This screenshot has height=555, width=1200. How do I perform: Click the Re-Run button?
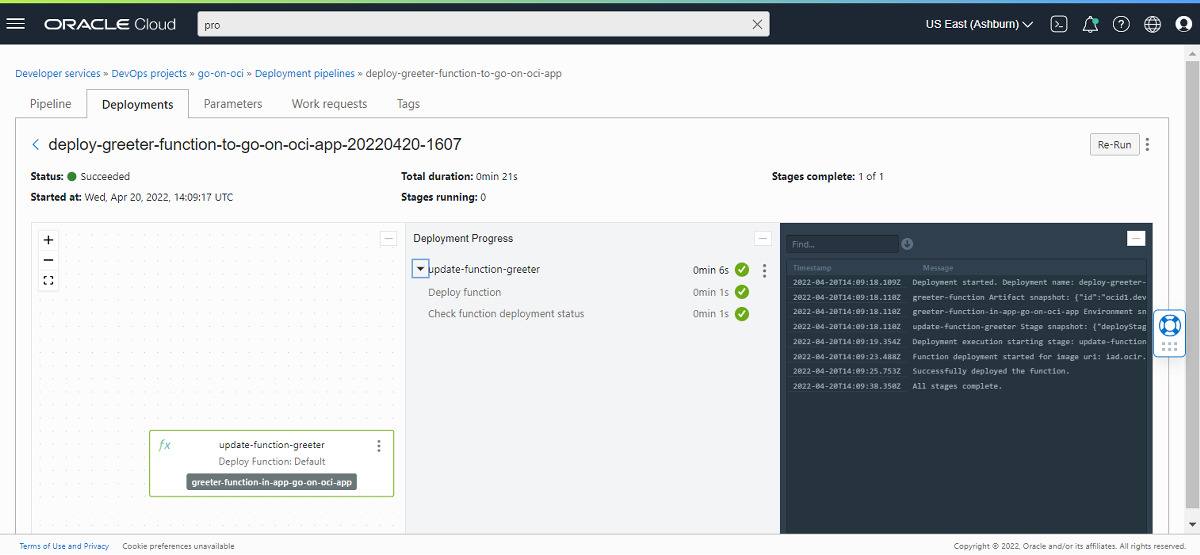[x=1114, y=145]
